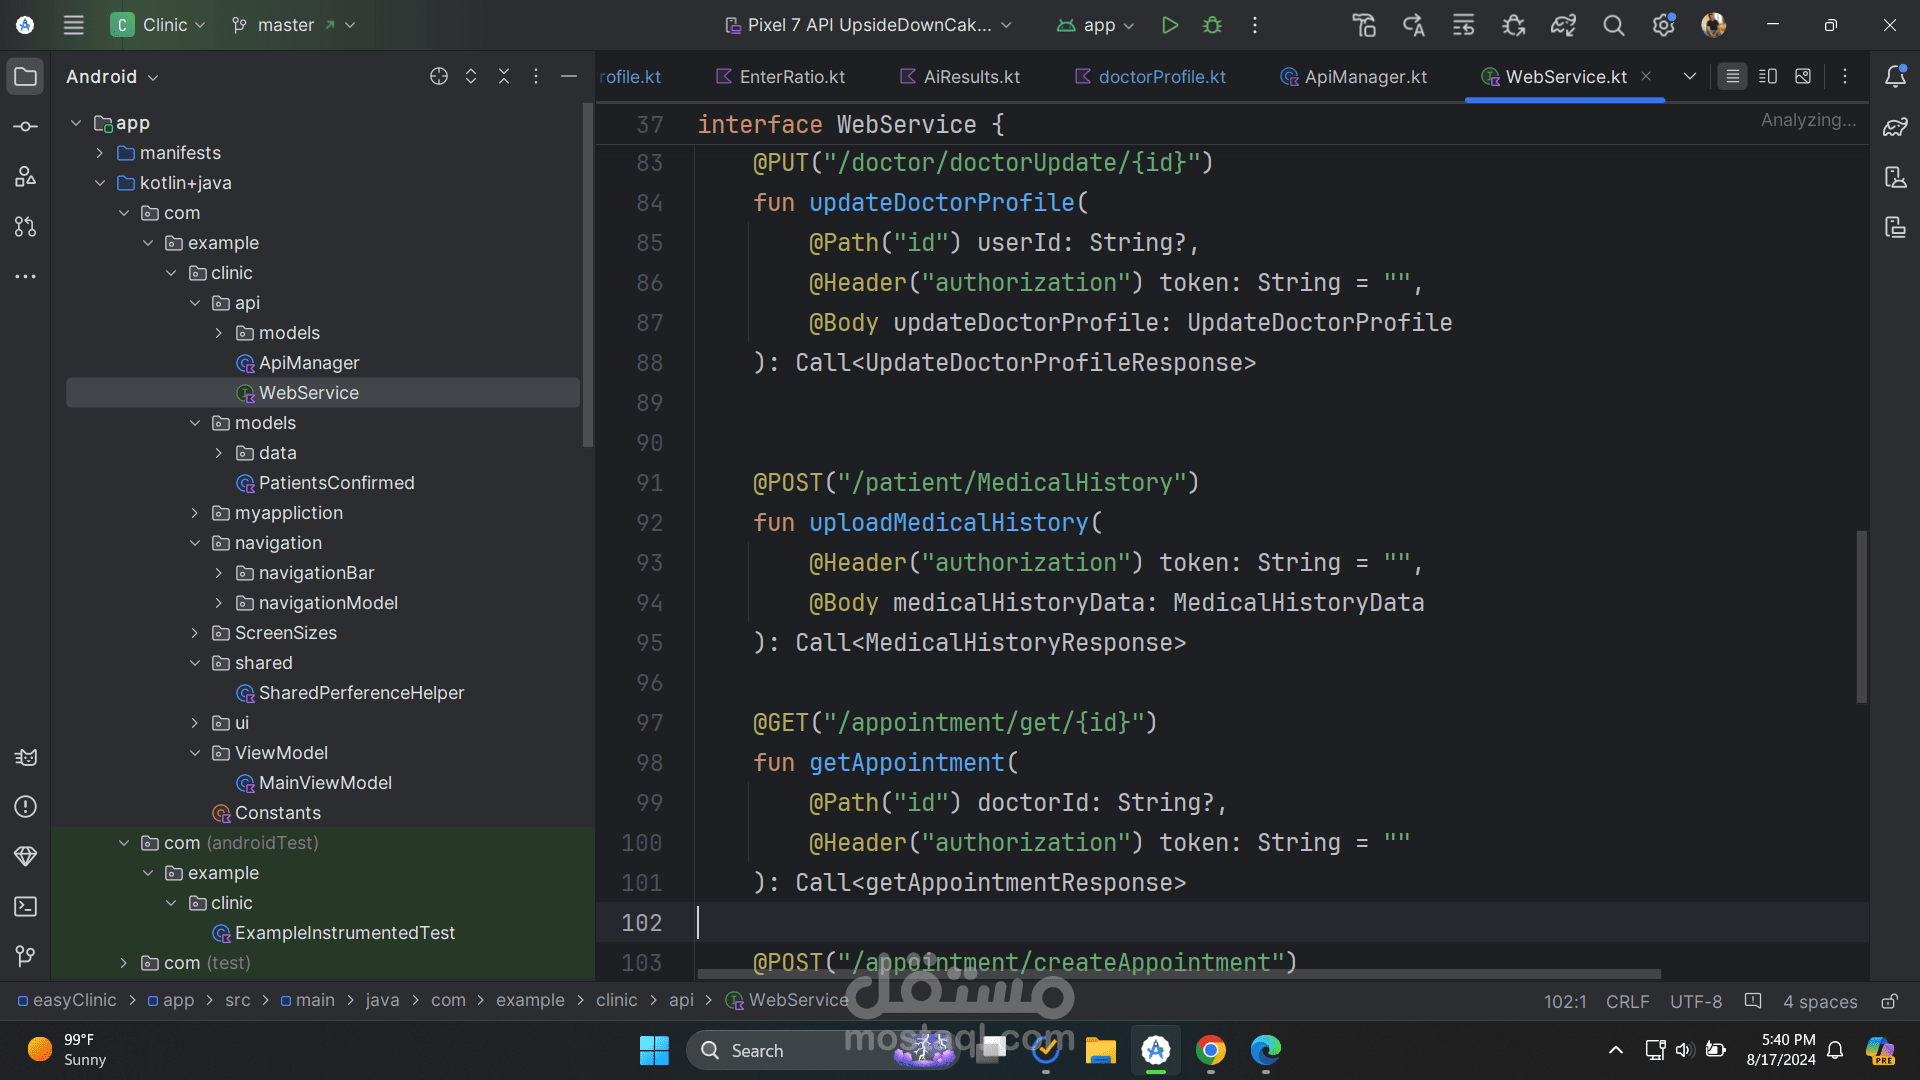Screen dimensions: 1920x1080
Task: Switch to the AiResults.kt tab
Action: 970,77
